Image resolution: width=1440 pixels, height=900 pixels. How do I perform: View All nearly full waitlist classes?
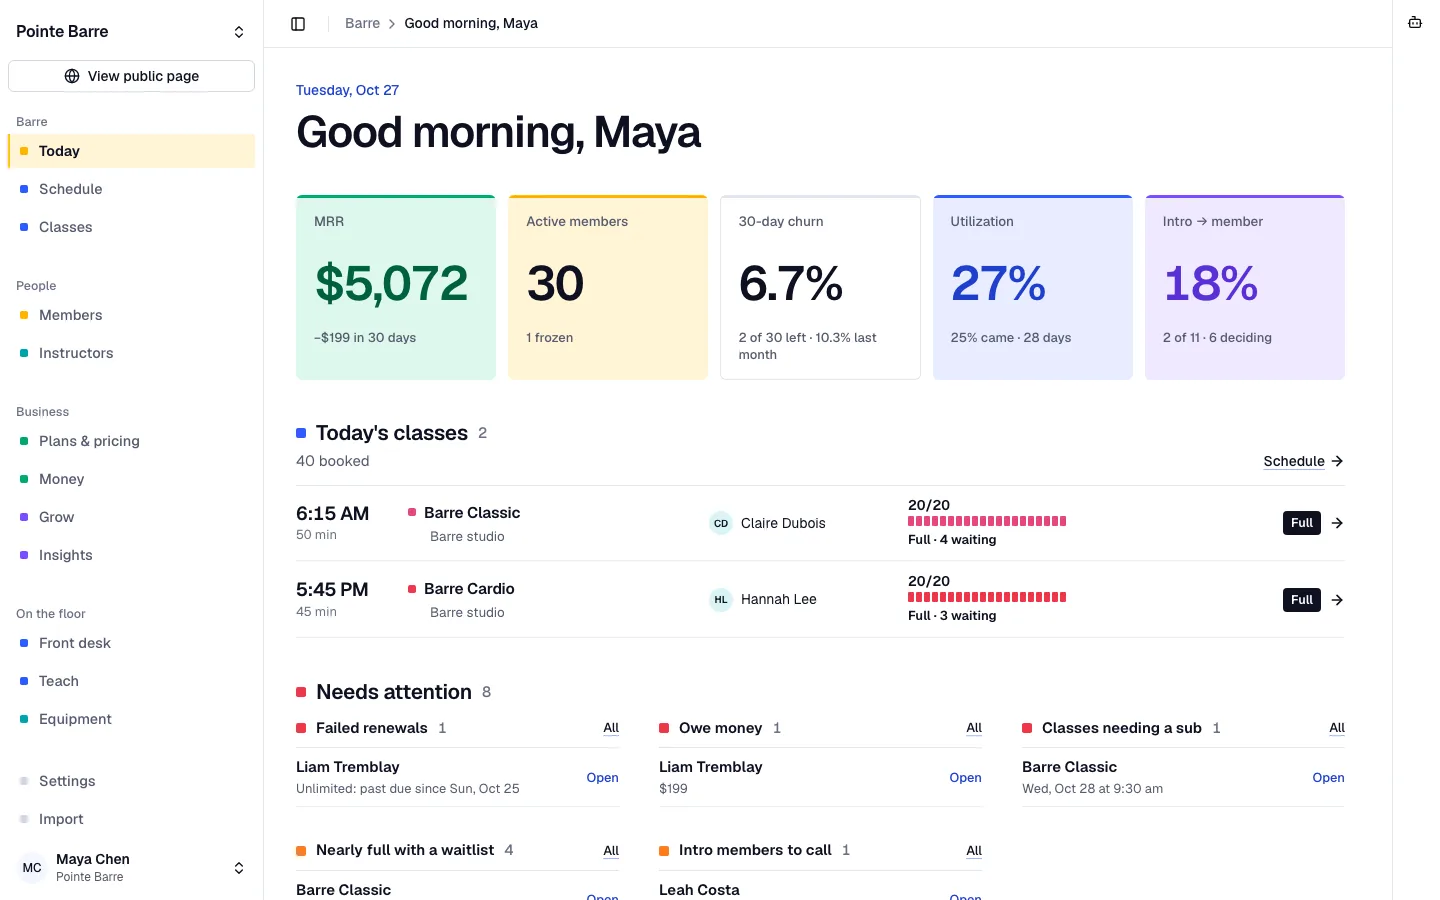[611, 851]
